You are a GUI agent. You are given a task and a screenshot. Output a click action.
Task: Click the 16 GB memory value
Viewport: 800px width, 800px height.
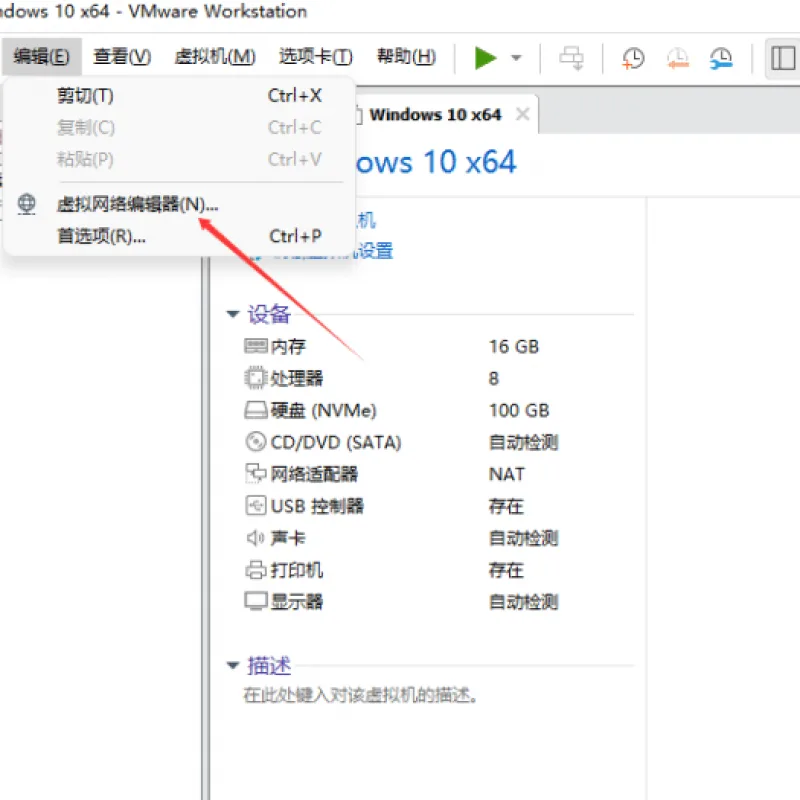pos(514,346)
